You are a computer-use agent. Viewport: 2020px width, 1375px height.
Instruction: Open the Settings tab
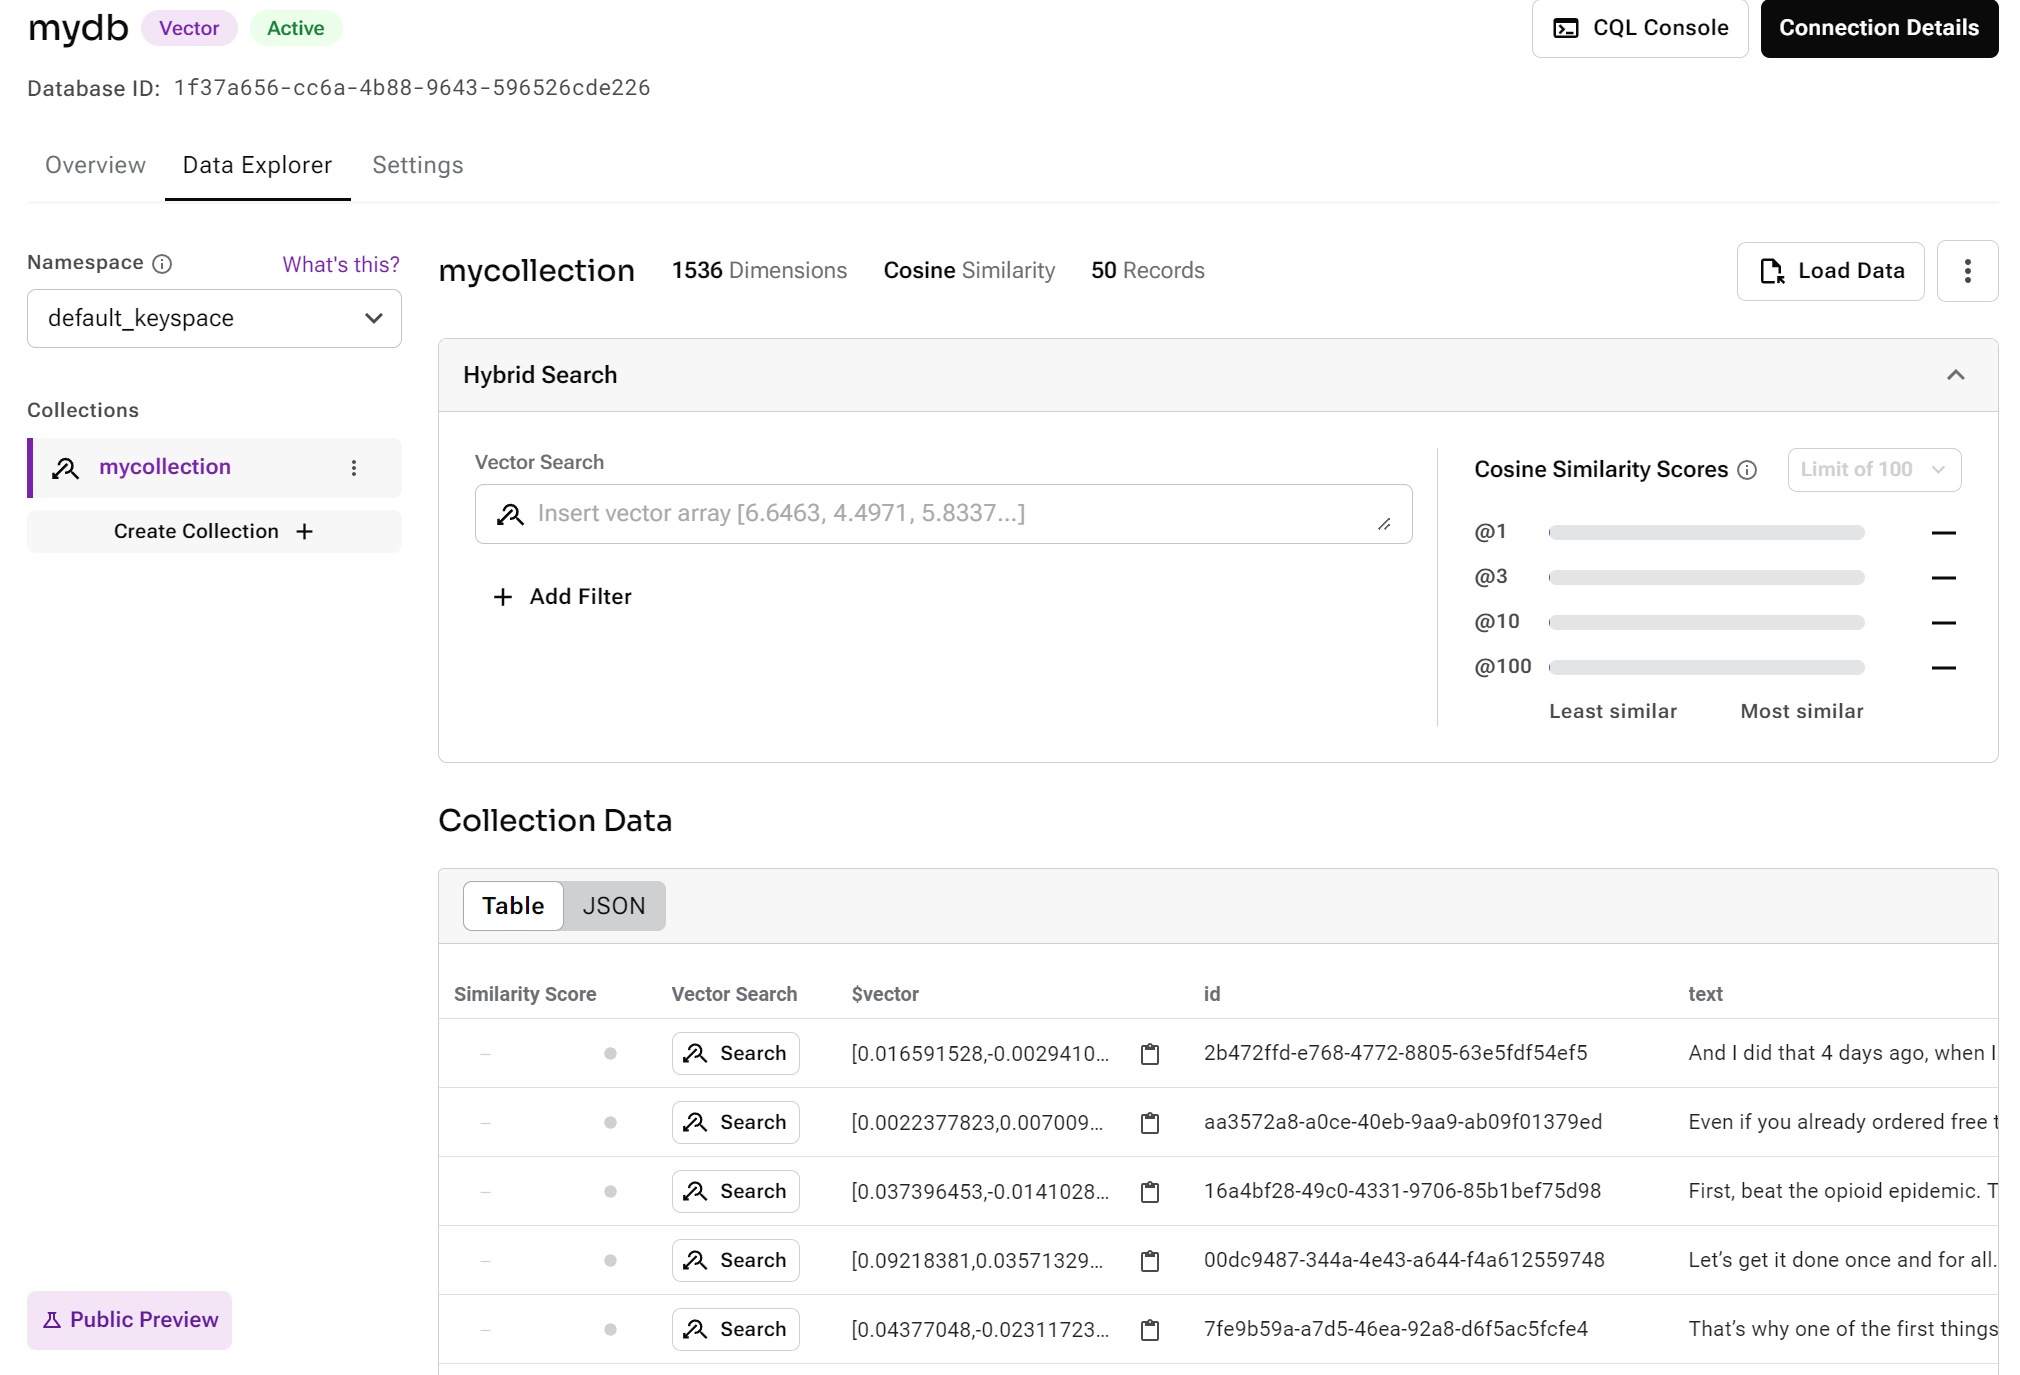point(417,165)
